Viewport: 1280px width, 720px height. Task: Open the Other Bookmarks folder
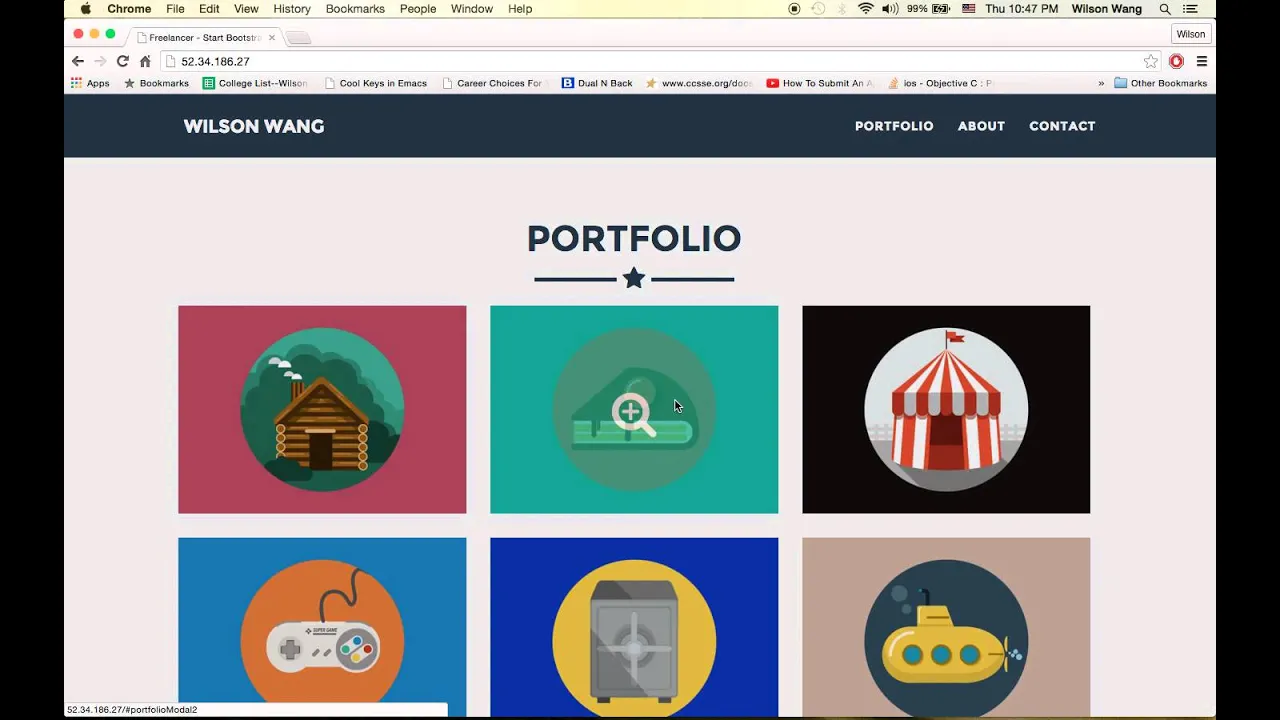tap(1161, 83)
